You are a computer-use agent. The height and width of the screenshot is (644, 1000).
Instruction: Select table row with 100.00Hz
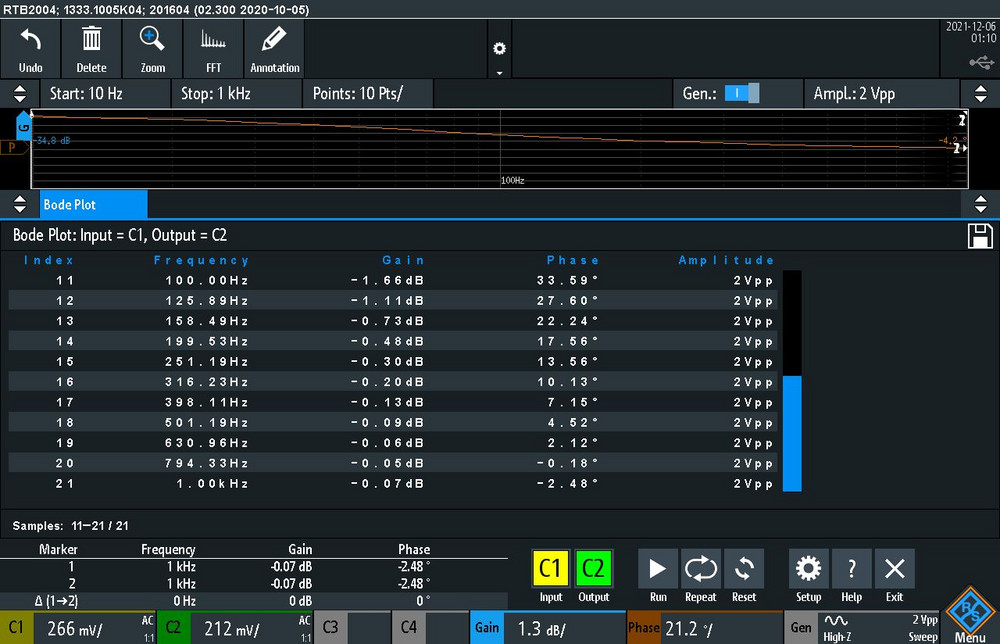pyautogui.click(x=393, y=281)
